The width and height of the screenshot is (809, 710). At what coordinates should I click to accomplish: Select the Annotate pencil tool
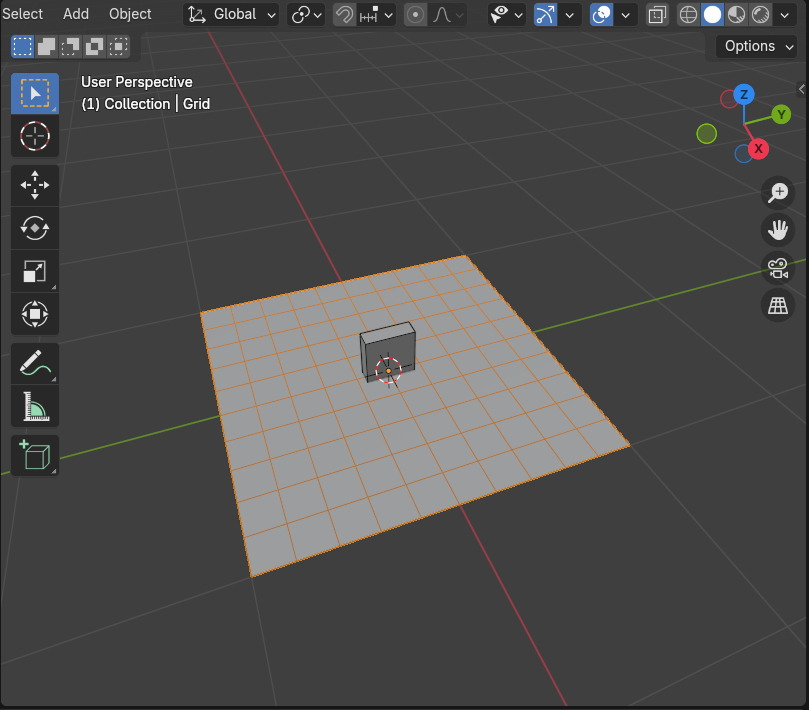(35, 363)
